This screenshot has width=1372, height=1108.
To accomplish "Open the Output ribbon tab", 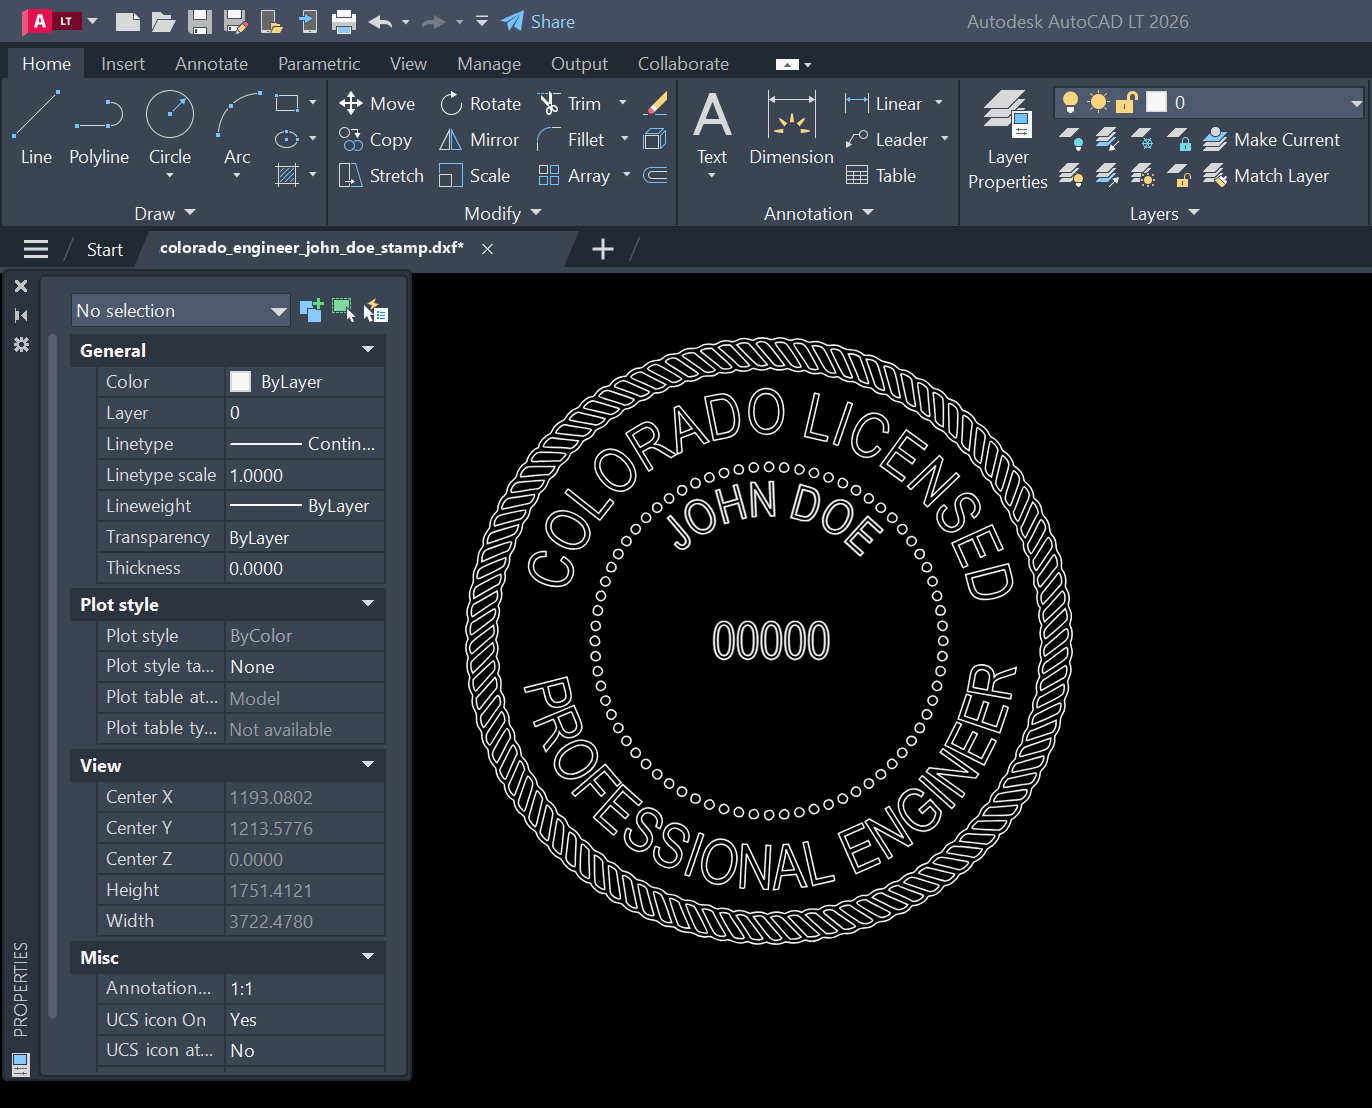I will 579,64.
